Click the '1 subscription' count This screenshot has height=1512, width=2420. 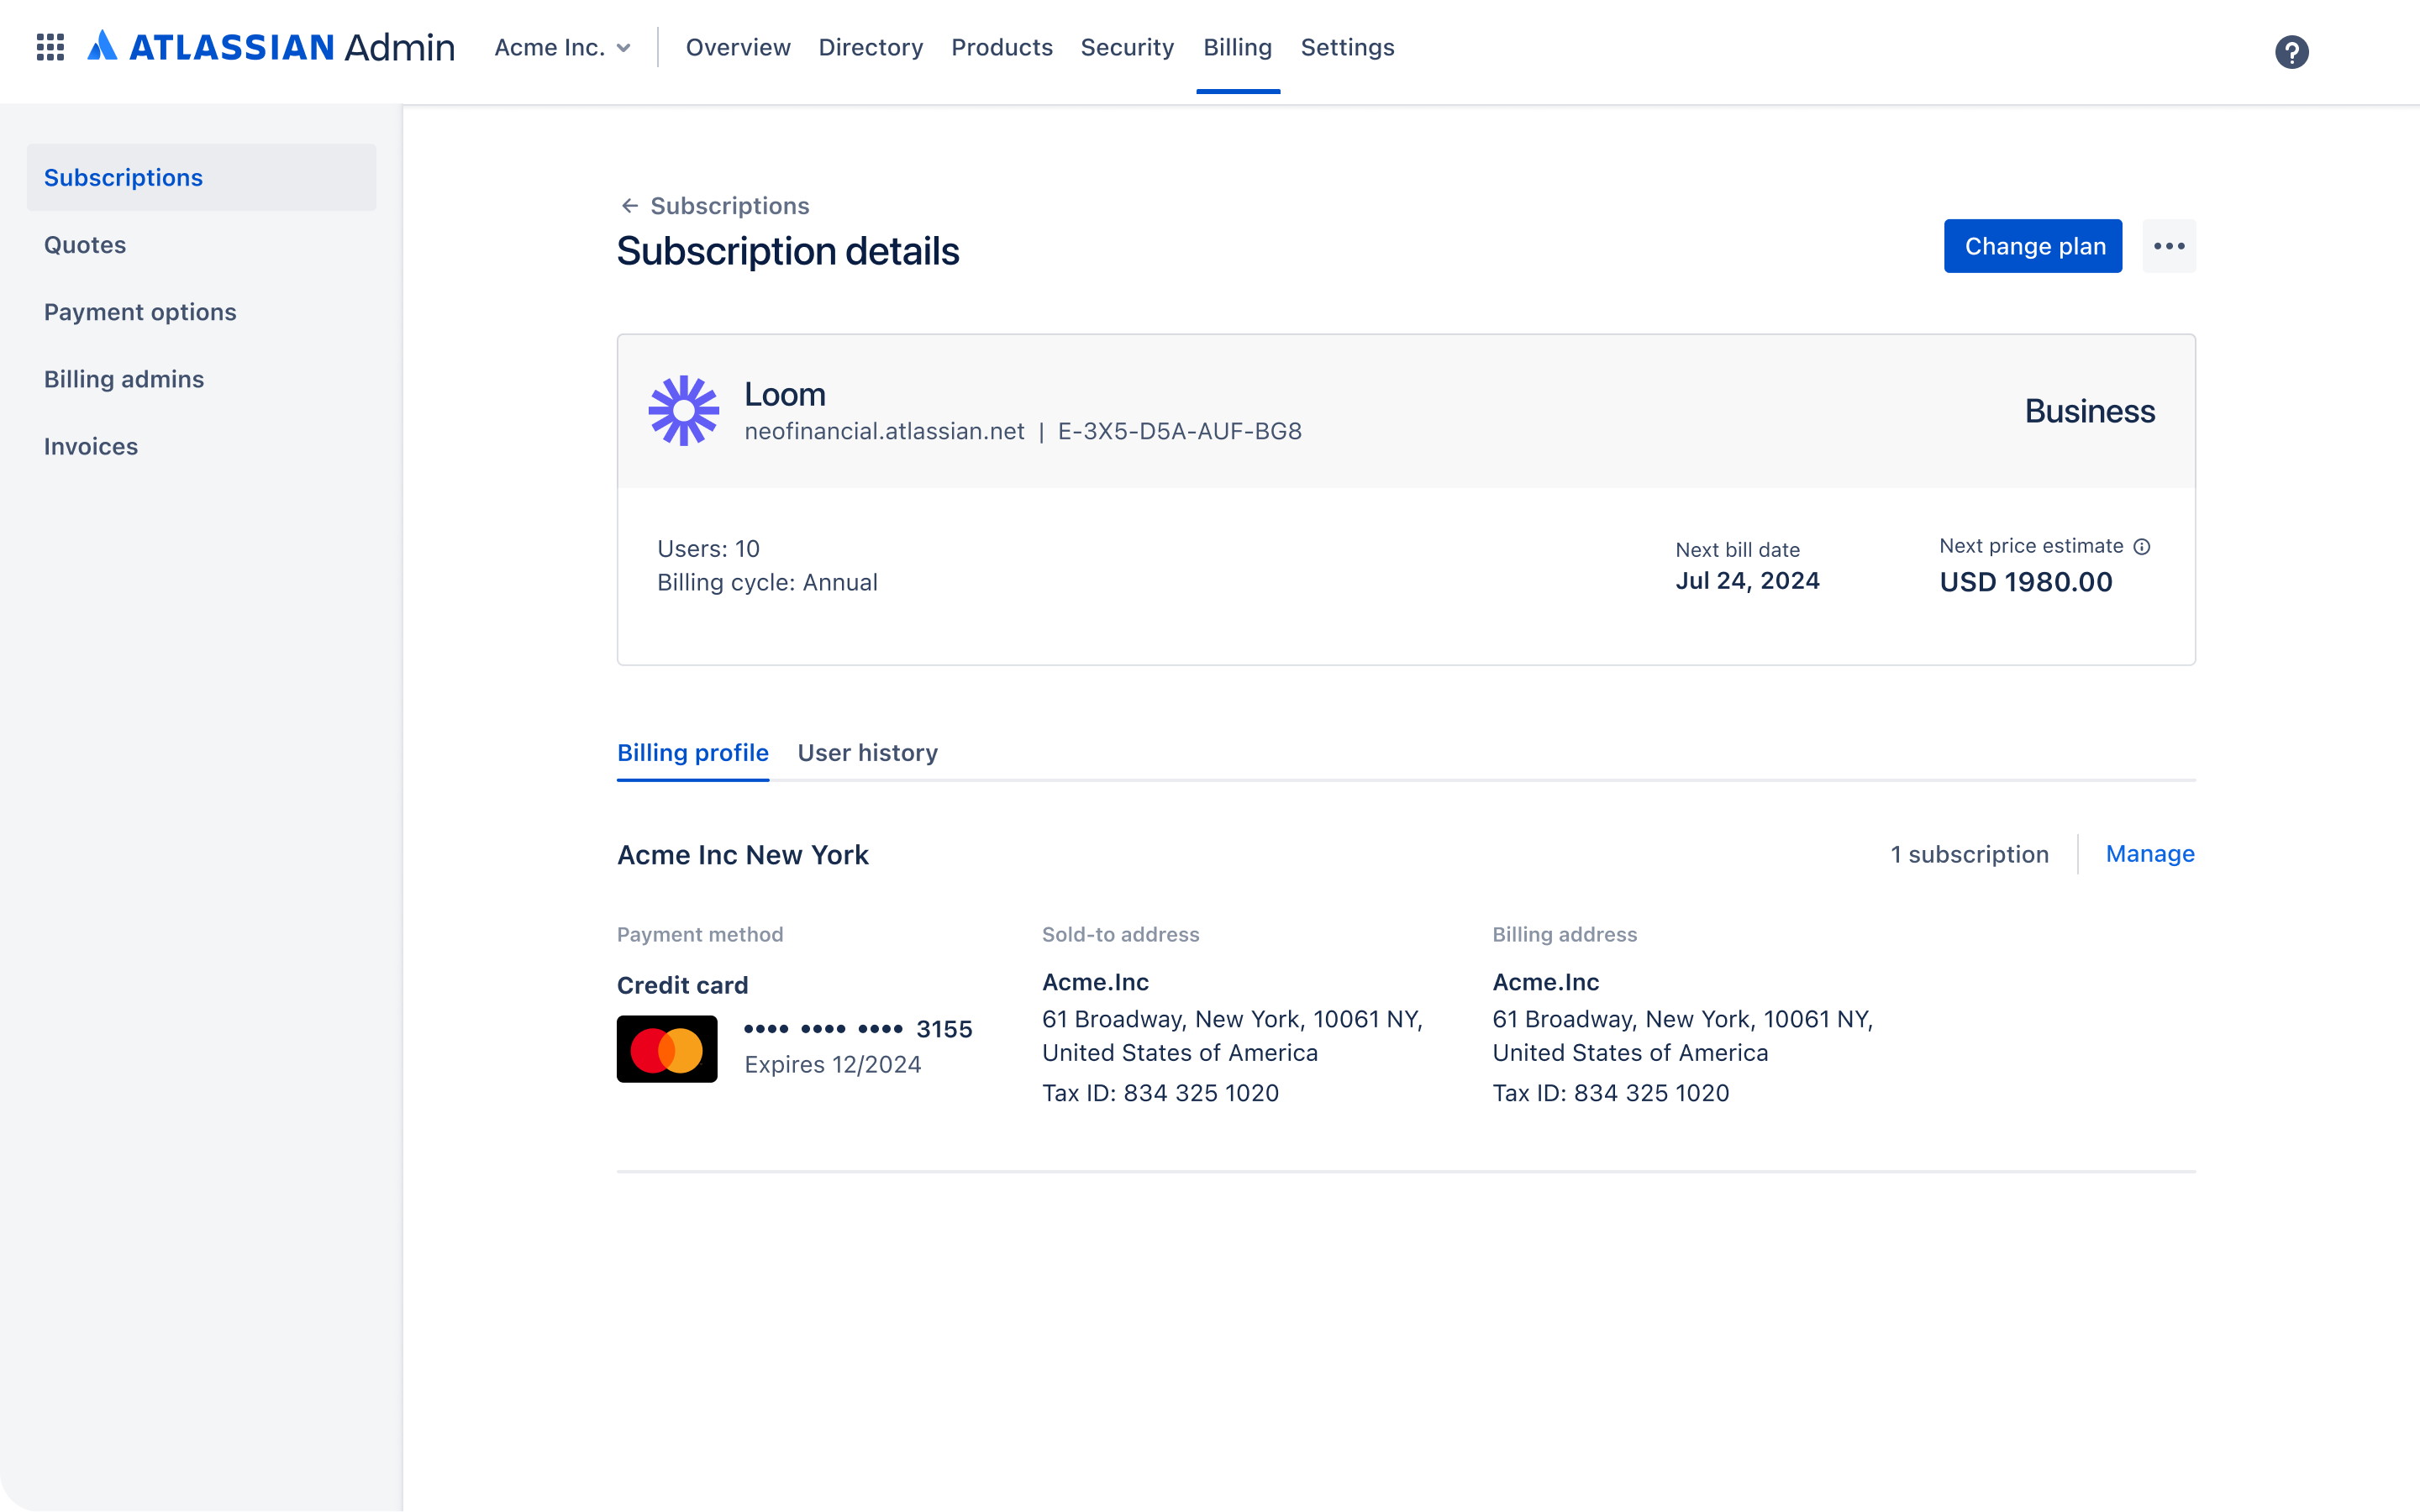click(1969, 855)
